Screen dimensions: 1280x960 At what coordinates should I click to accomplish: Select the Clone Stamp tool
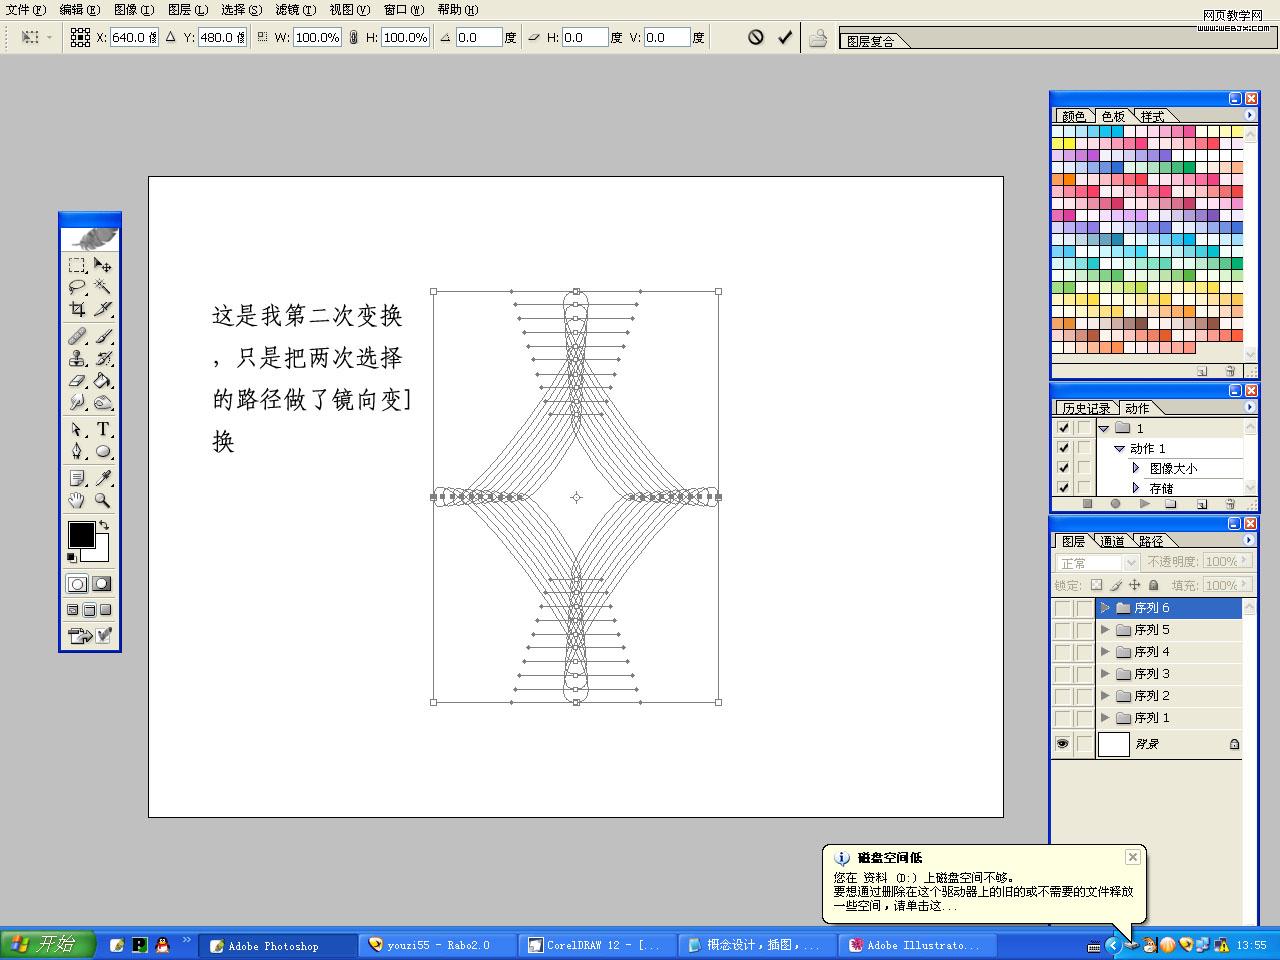tap(77, 359)
